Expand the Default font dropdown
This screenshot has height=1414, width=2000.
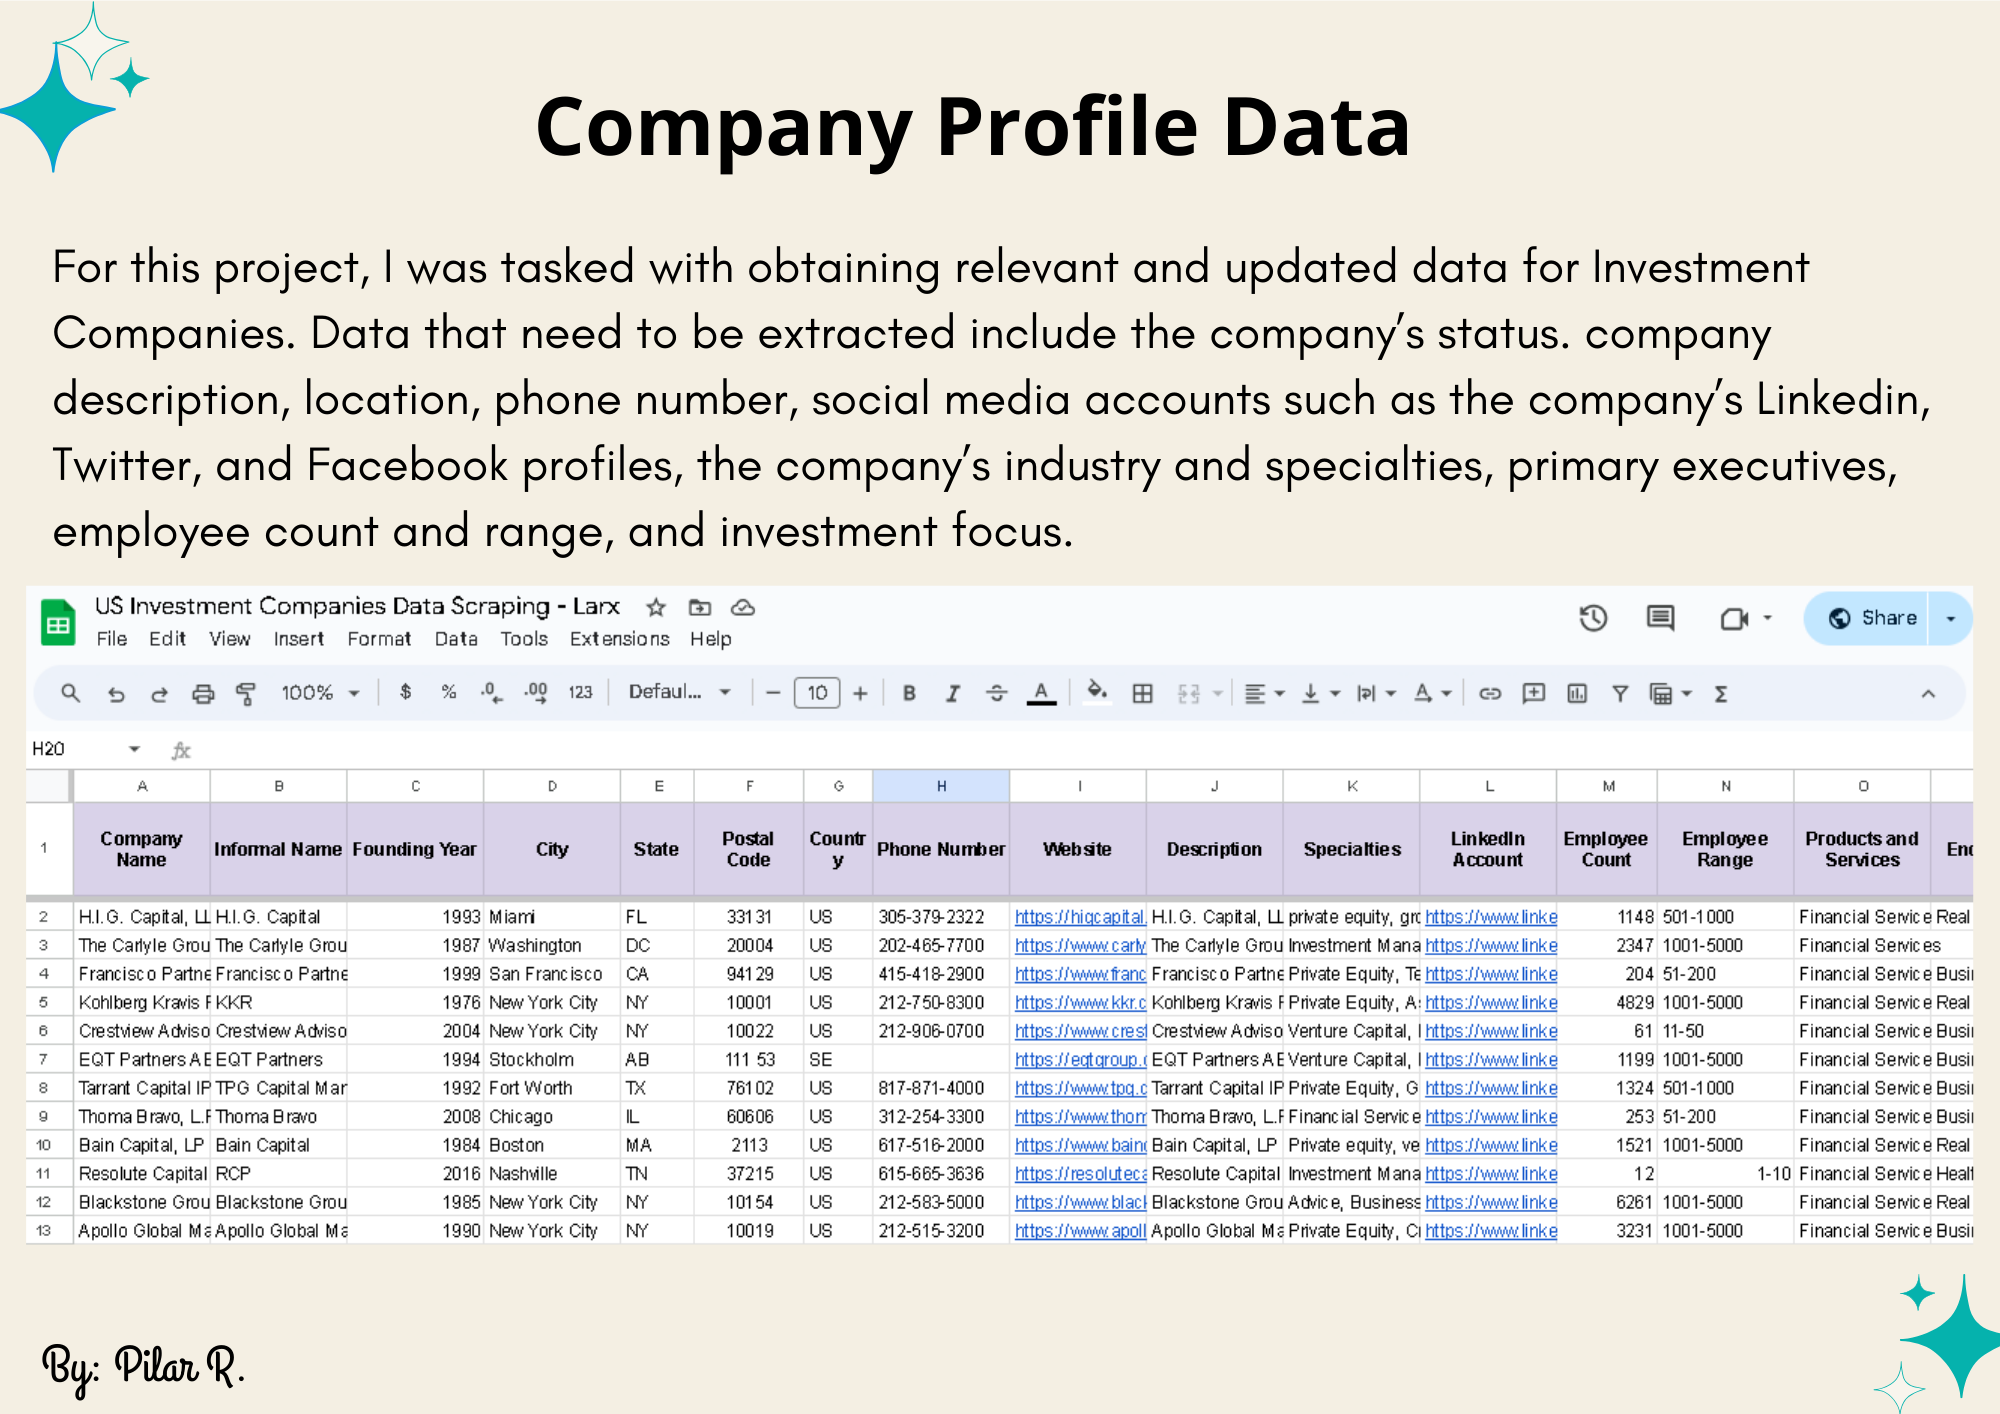click(x=679, y=692)
